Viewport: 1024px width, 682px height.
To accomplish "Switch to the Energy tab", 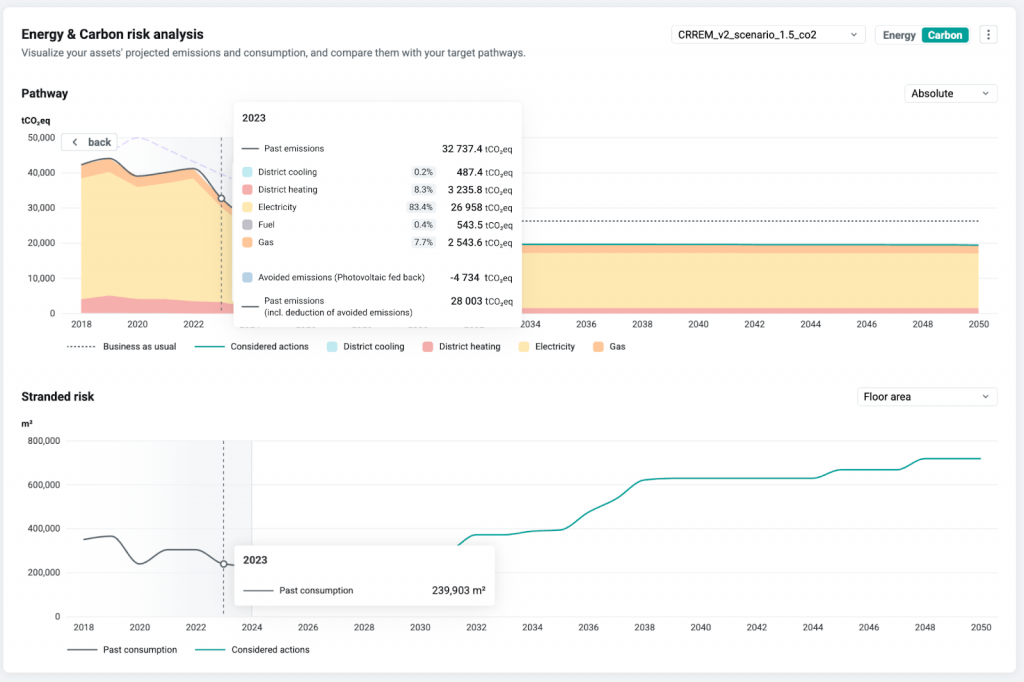I will pos(898,35).
